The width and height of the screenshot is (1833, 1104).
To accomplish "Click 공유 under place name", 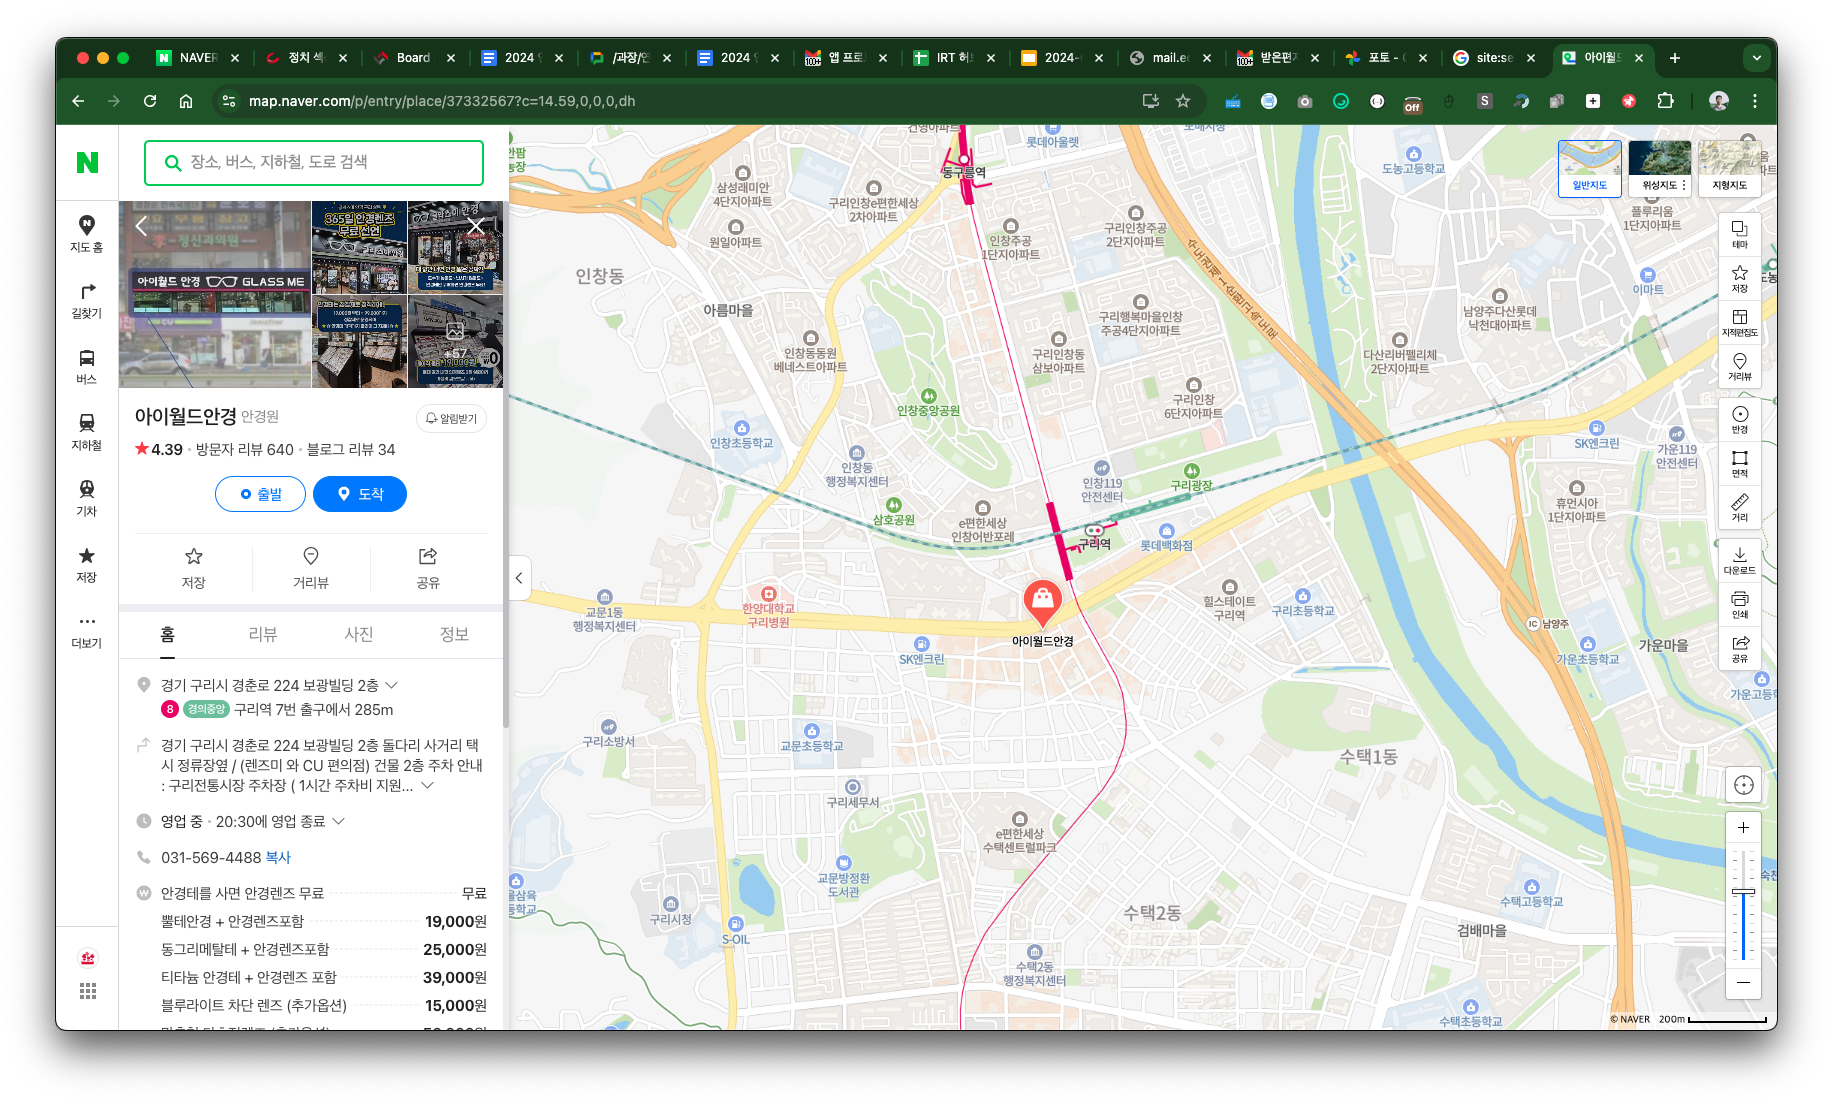I will point(428,567).
